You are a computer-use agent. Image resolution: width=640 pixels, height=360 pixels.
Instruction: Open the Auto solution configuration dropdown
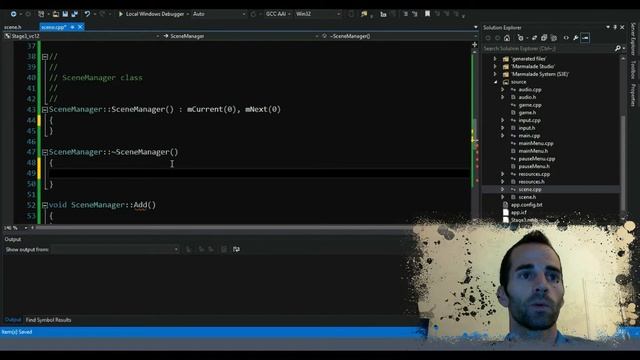[219, 14]
